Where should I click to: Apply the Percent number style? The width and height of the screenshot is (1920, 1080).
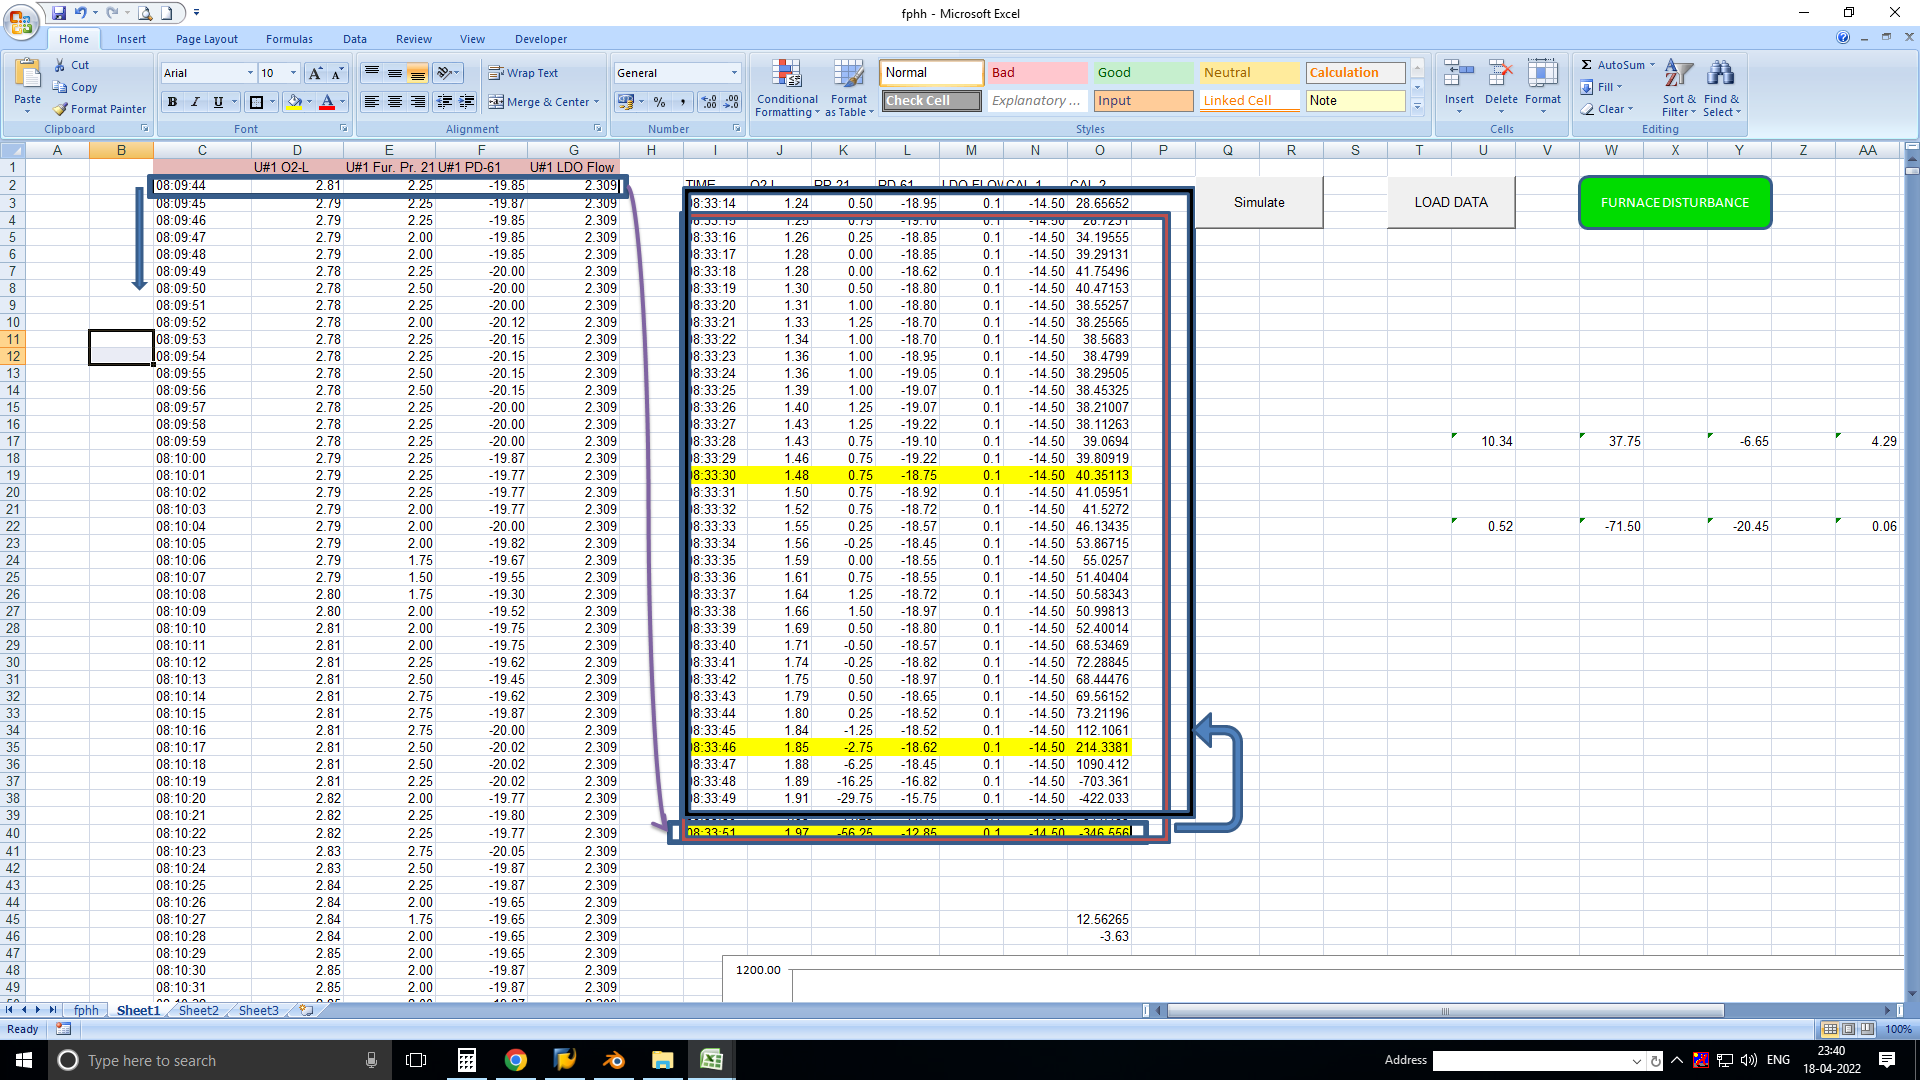coord(659,102)
